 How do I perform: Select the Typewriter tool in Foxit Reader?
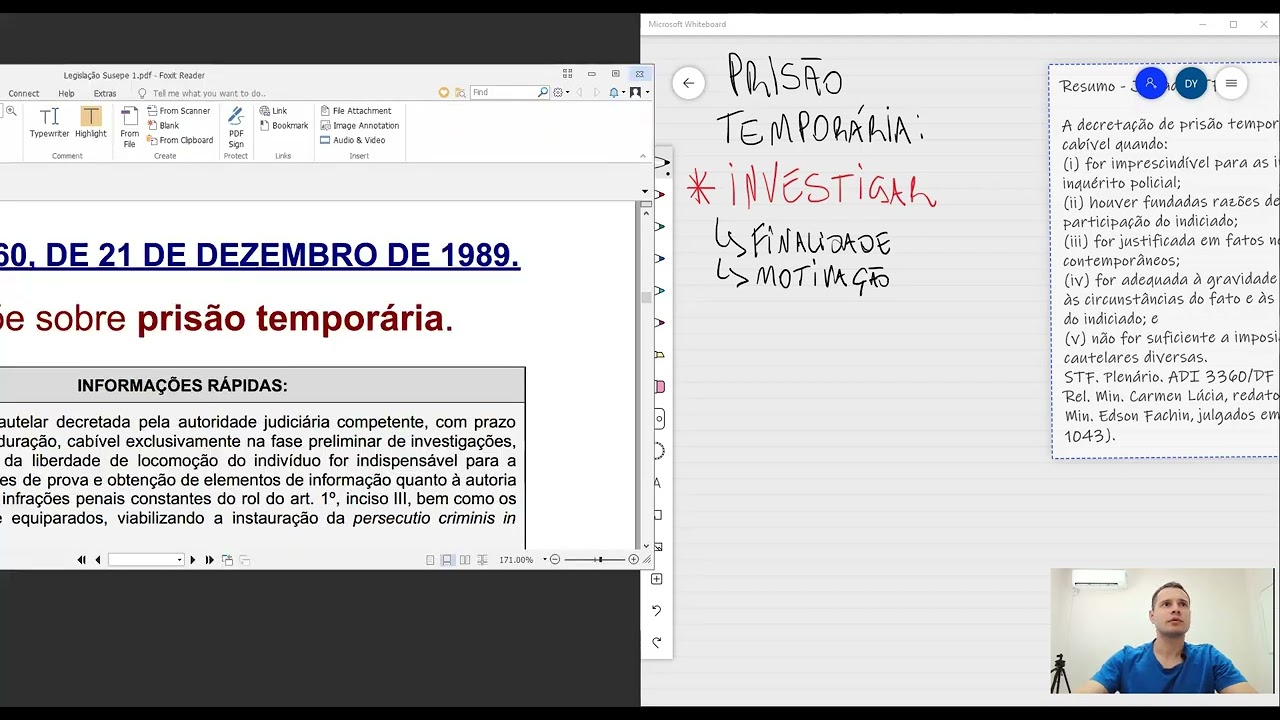pos(49,122)
